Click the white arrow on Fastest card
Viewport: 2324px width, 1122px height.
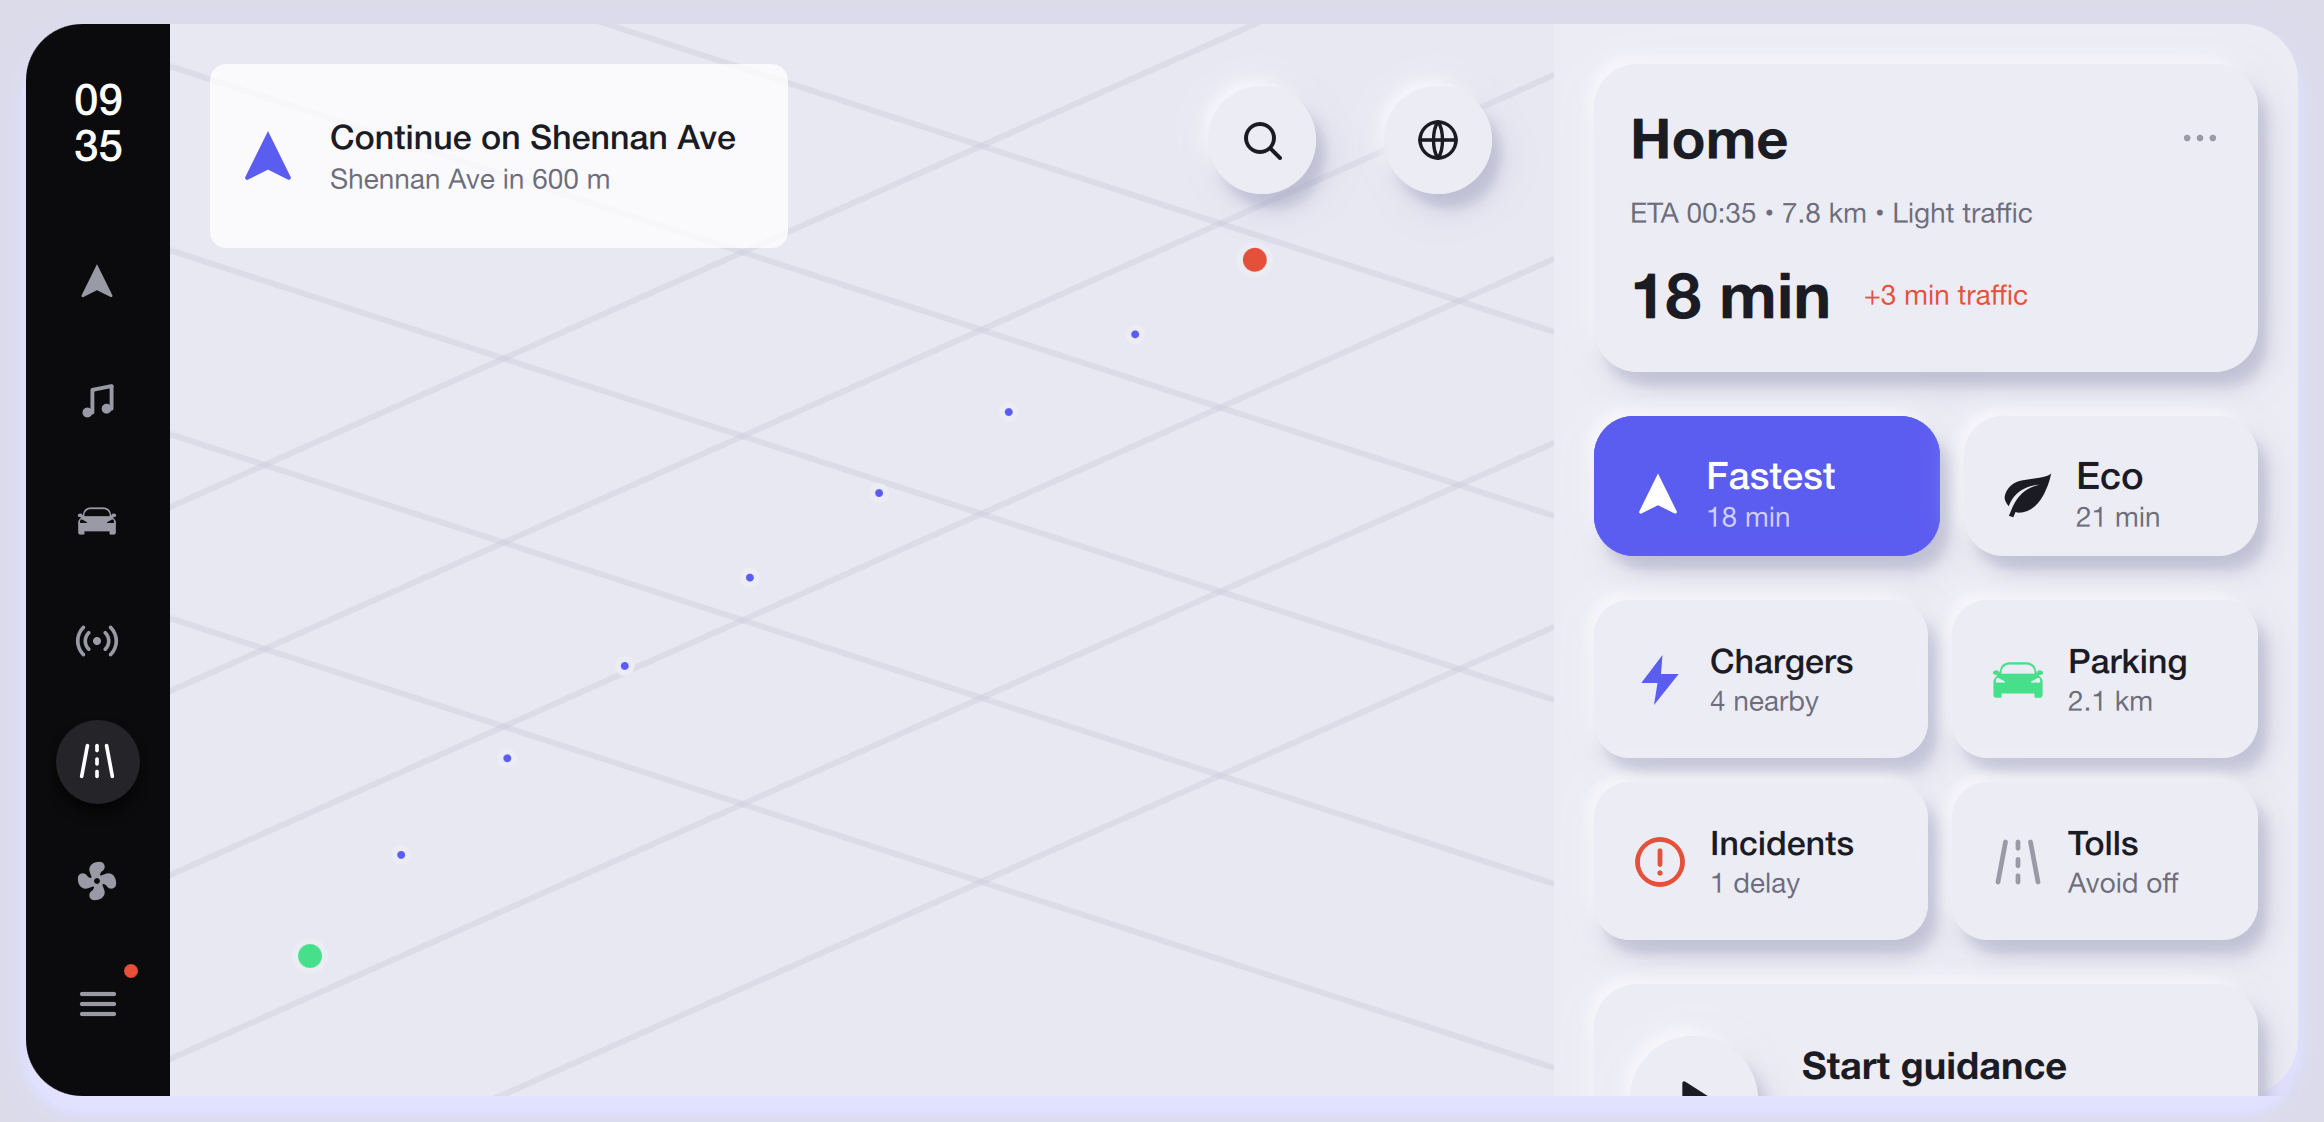1658,493
